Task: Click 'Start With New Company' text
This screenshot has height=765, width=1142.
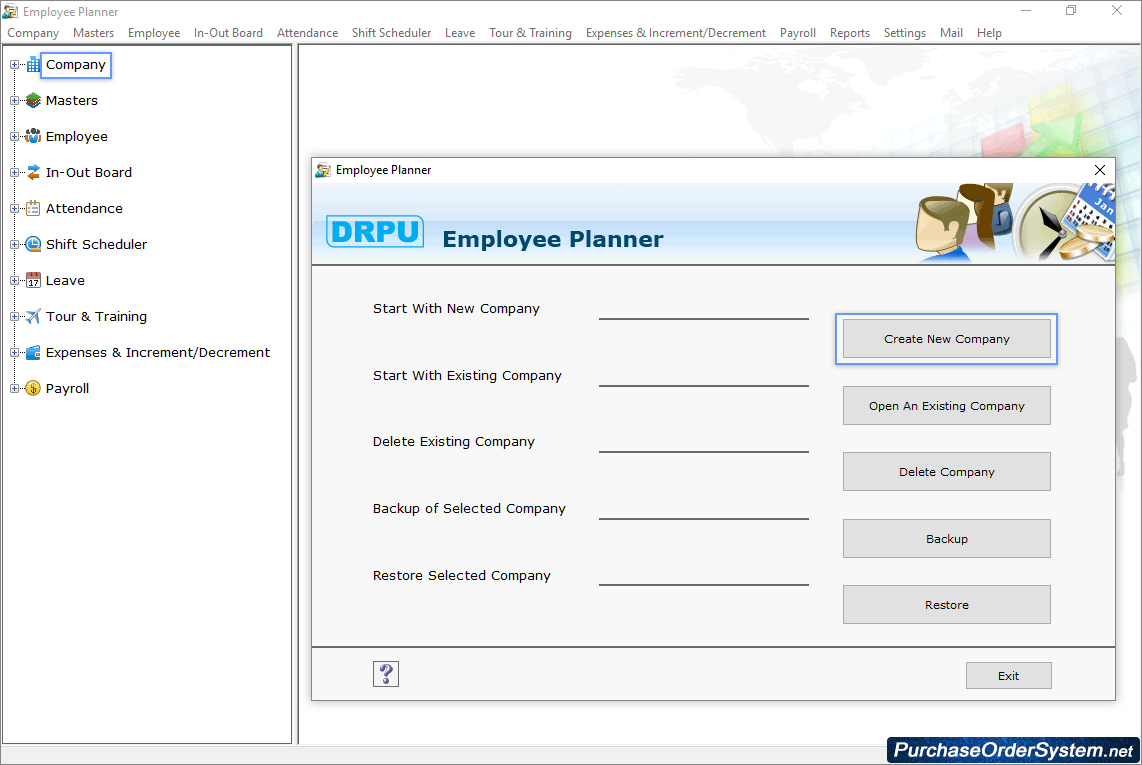Action: 456,309
